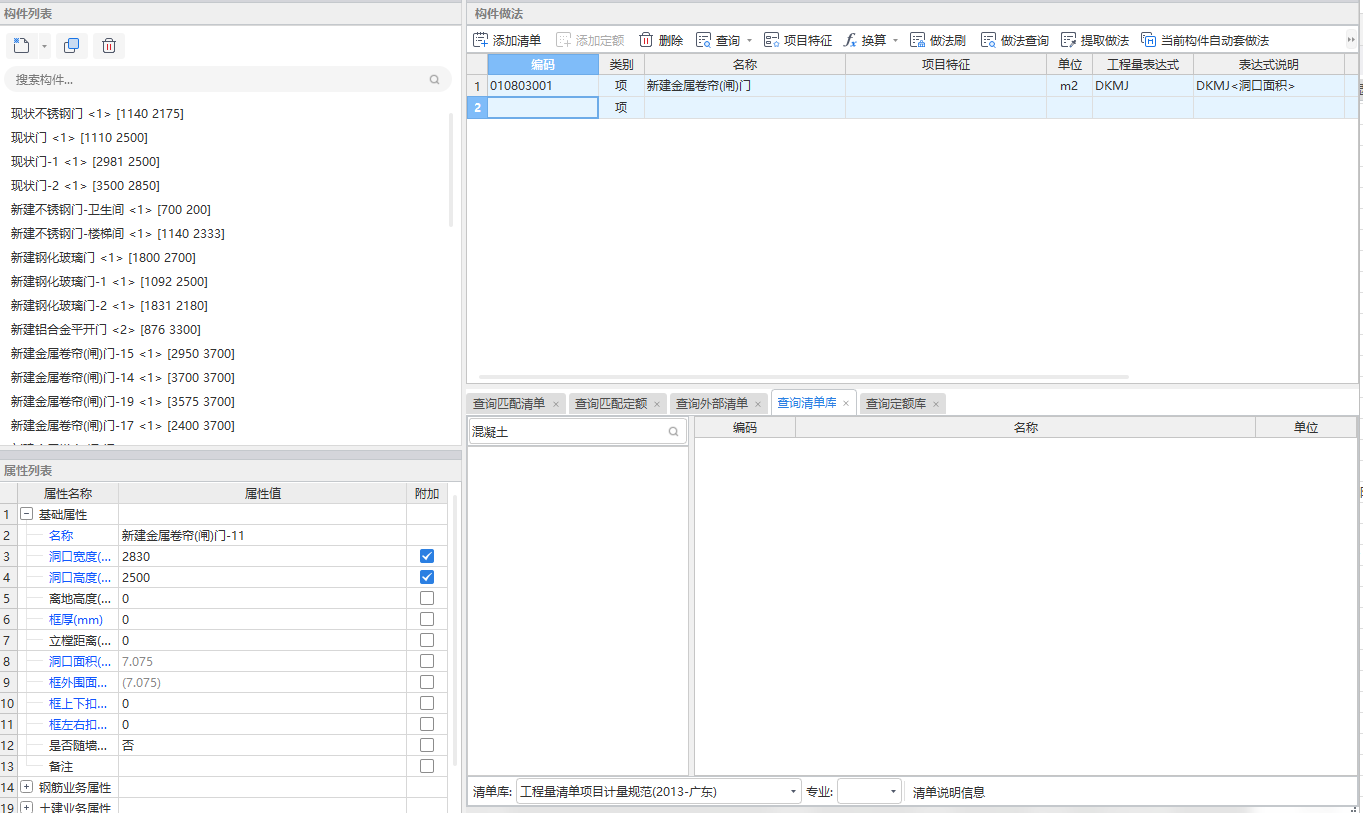This screenshot has width=1363, height=813.
Task: Select component 新建不锈钢门-卫生间
Action: 110,210
